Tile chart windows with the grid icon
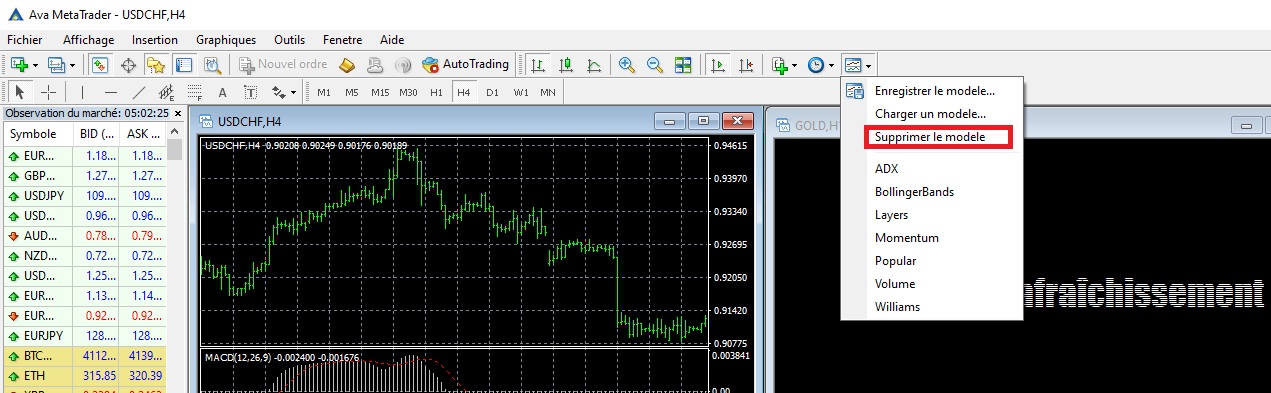Screen dimensions: 1271x393 683,65
